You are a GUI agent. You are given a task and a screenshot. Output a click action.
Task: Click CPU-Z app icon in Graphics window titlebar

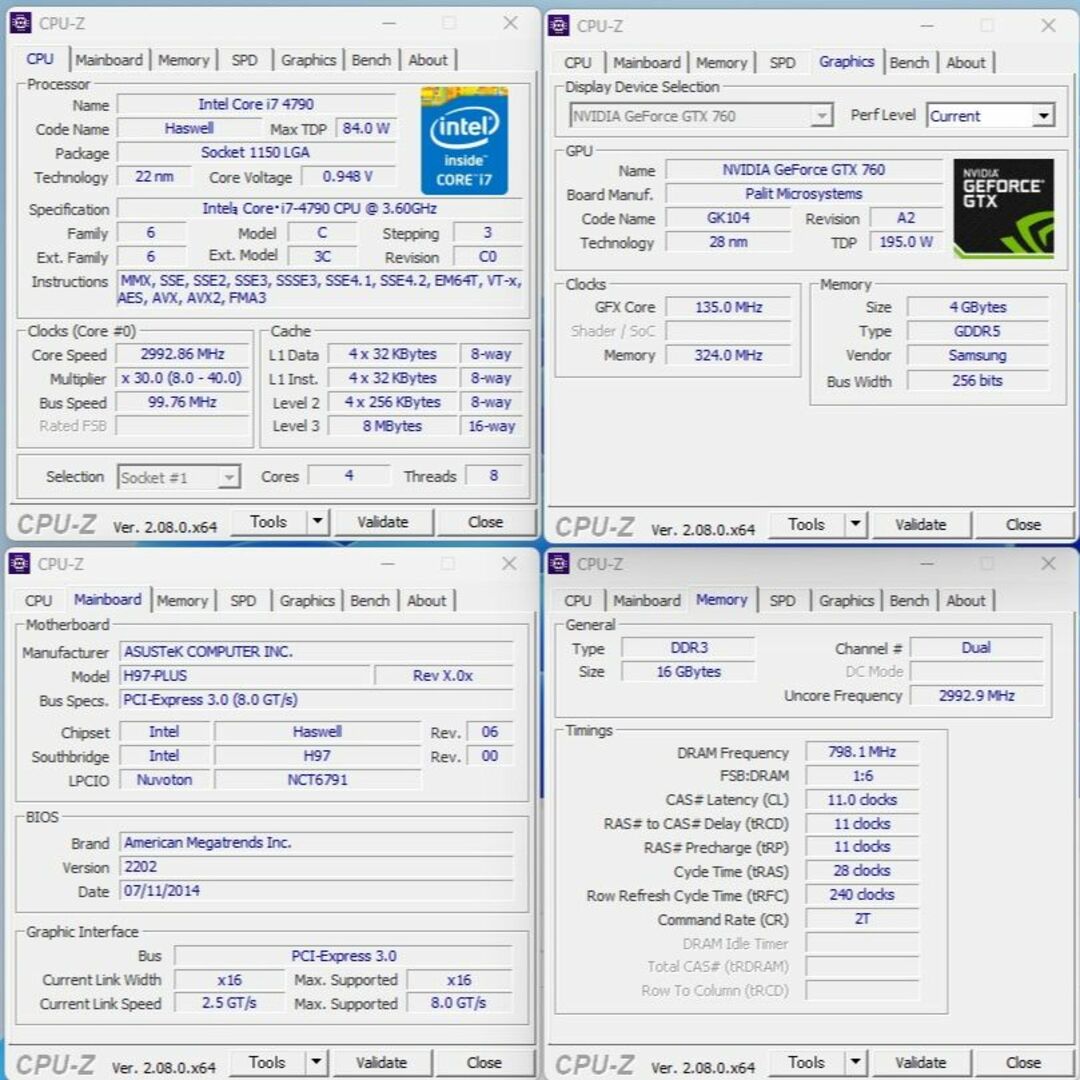point(558,25)
